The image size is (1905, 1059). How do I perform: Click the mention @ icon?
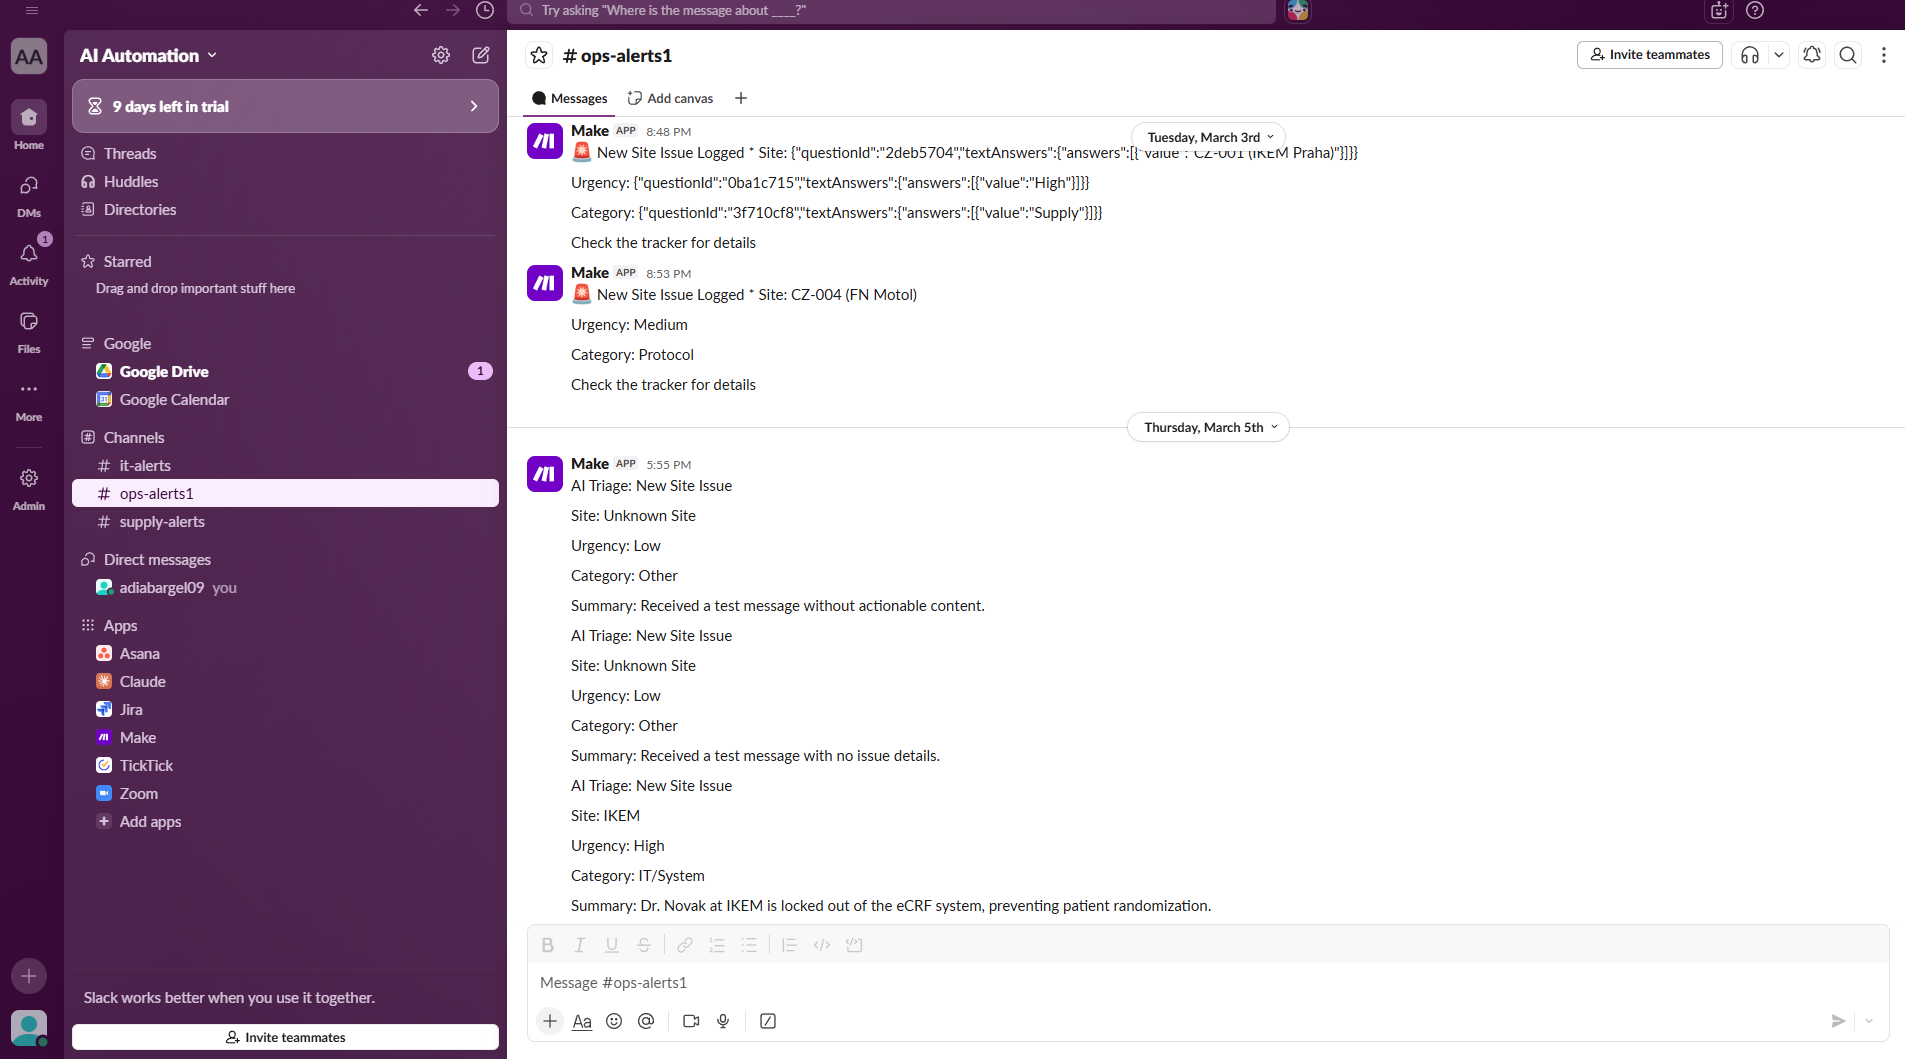coord(646,1021)
